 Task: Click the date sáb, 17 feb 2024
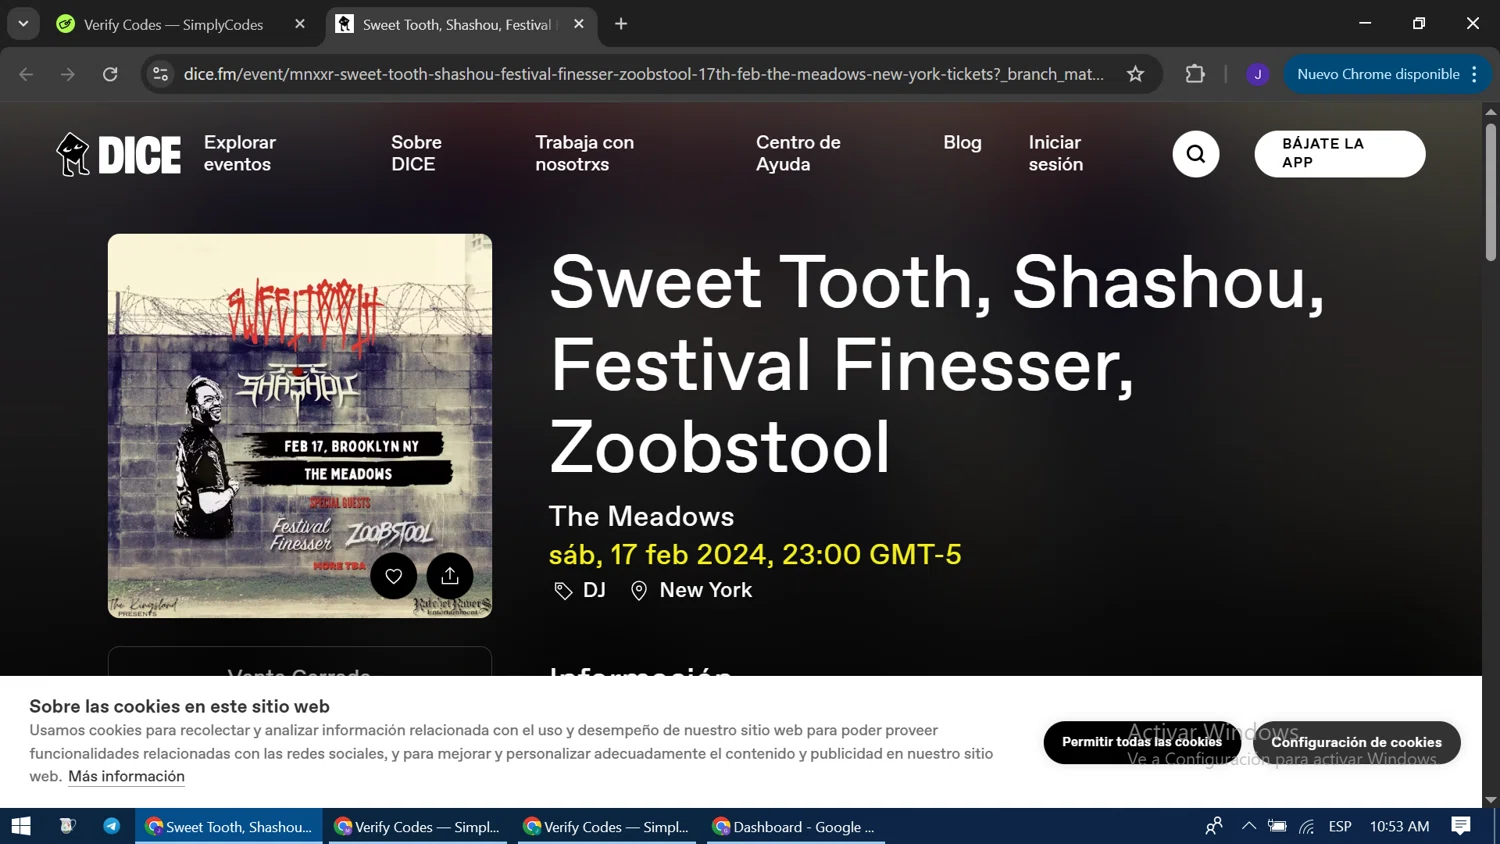(x=755, y=554)
